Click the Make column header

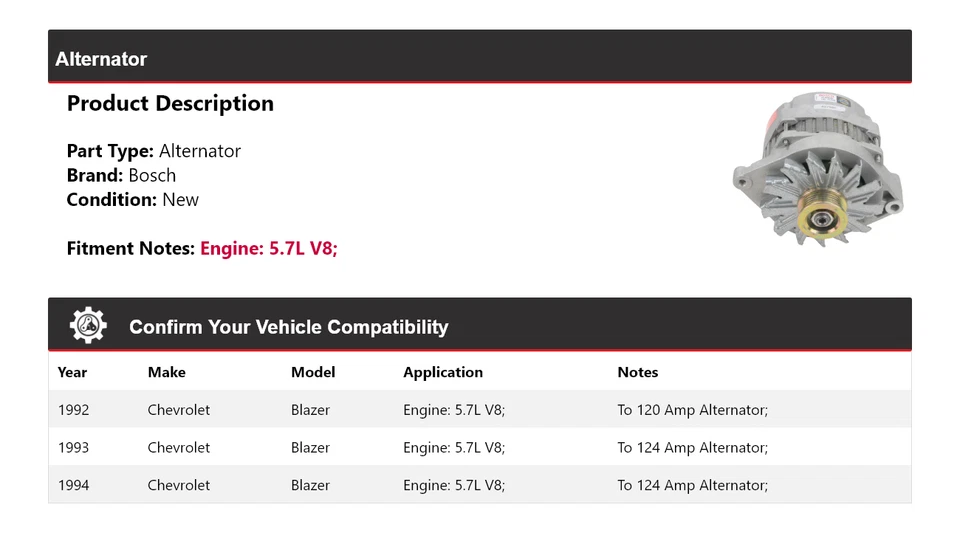point(166,372)
